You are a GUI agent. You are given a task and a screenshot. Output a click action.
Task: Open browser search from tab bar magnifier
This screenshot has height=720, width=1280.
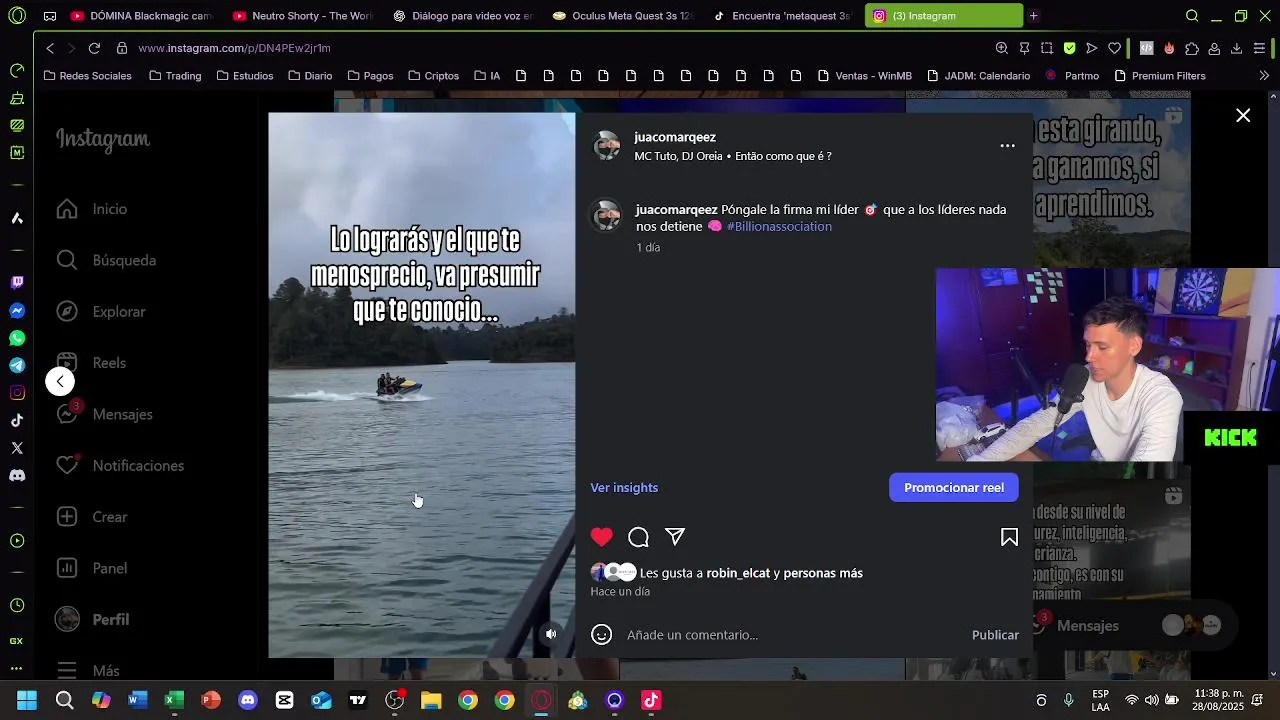1192,16
